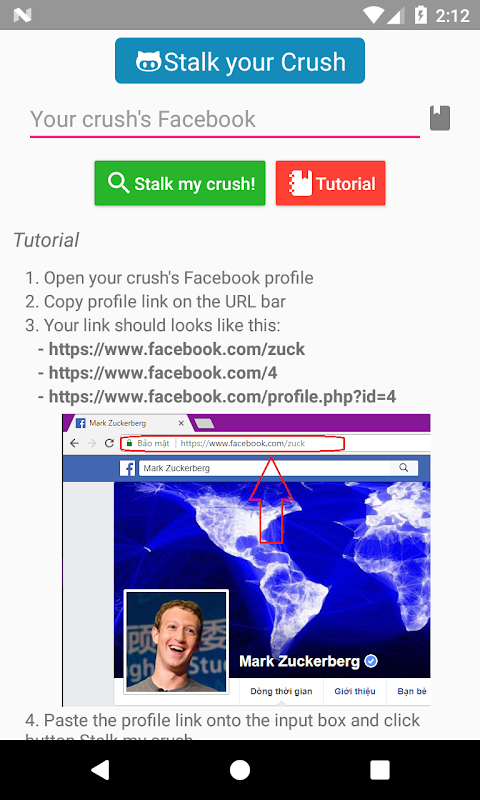The image size is (480, 800).
Task: Click the https://www.facebook.com/zuck example text
Action: 176,349
